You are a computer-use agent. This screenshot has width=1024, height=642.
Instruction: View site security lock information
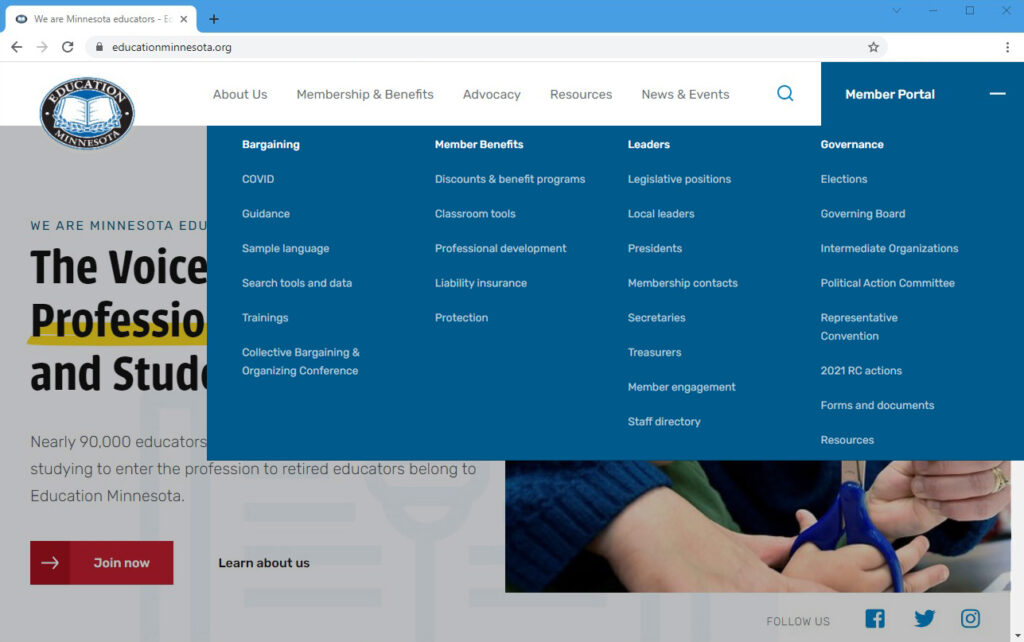pyautogui.click(x=99, y=47)
